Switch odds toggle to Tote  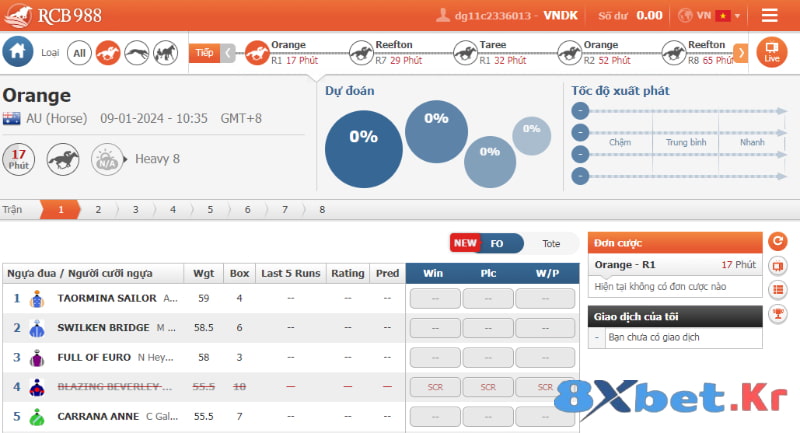coord(551,243)
